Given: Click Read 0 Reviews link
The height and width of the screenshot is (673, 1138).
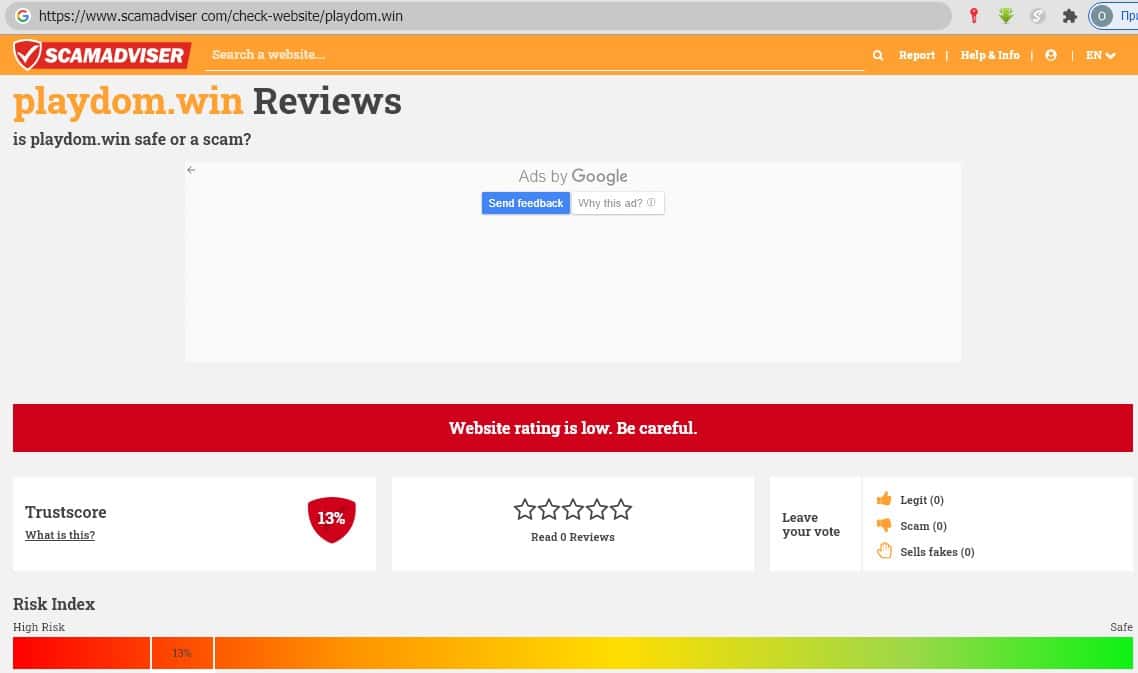Looking at the screenshot, I should pyautogui.click(x=573, y=537).
